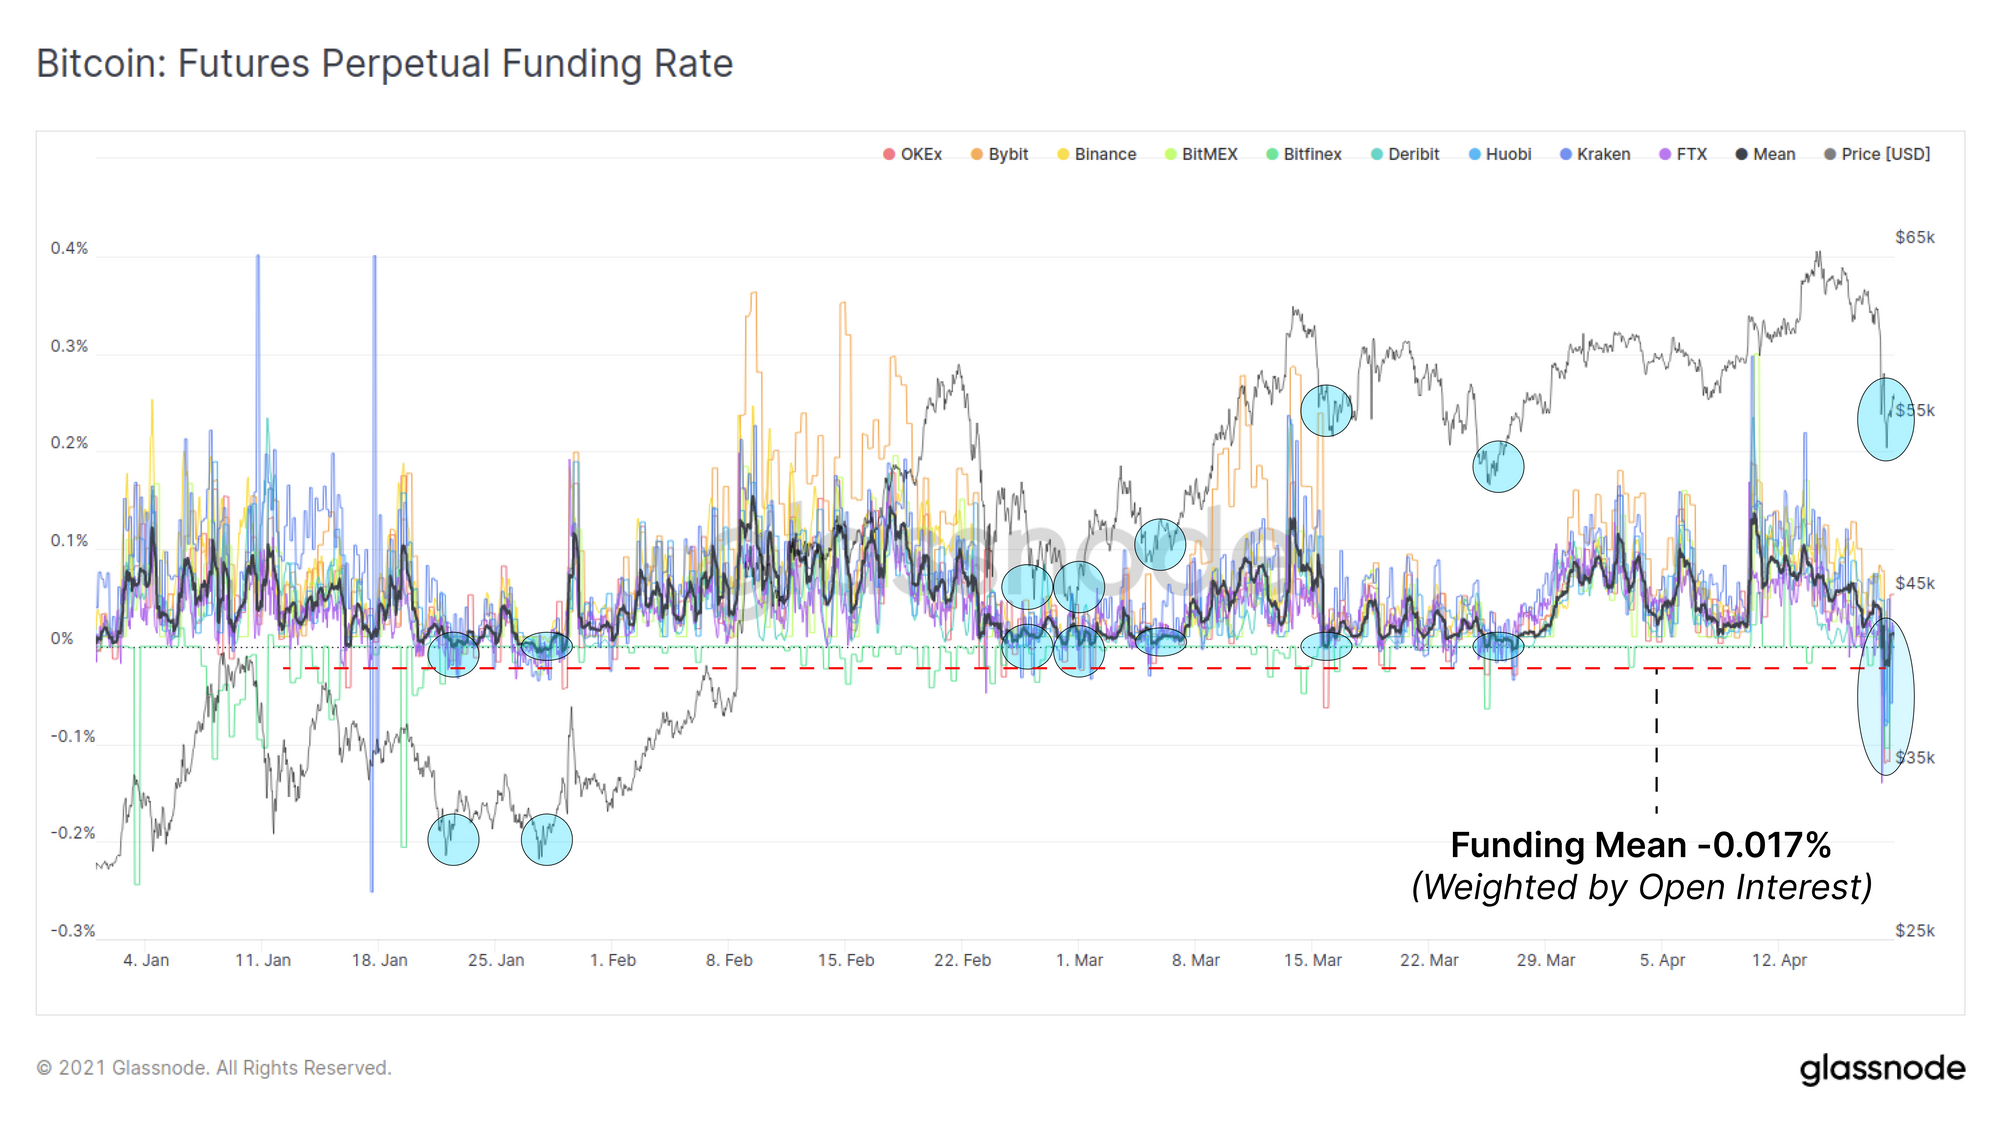
Task: Click the Funding Mean -0.017% annotation
Action: click(x=1640, y=846)
